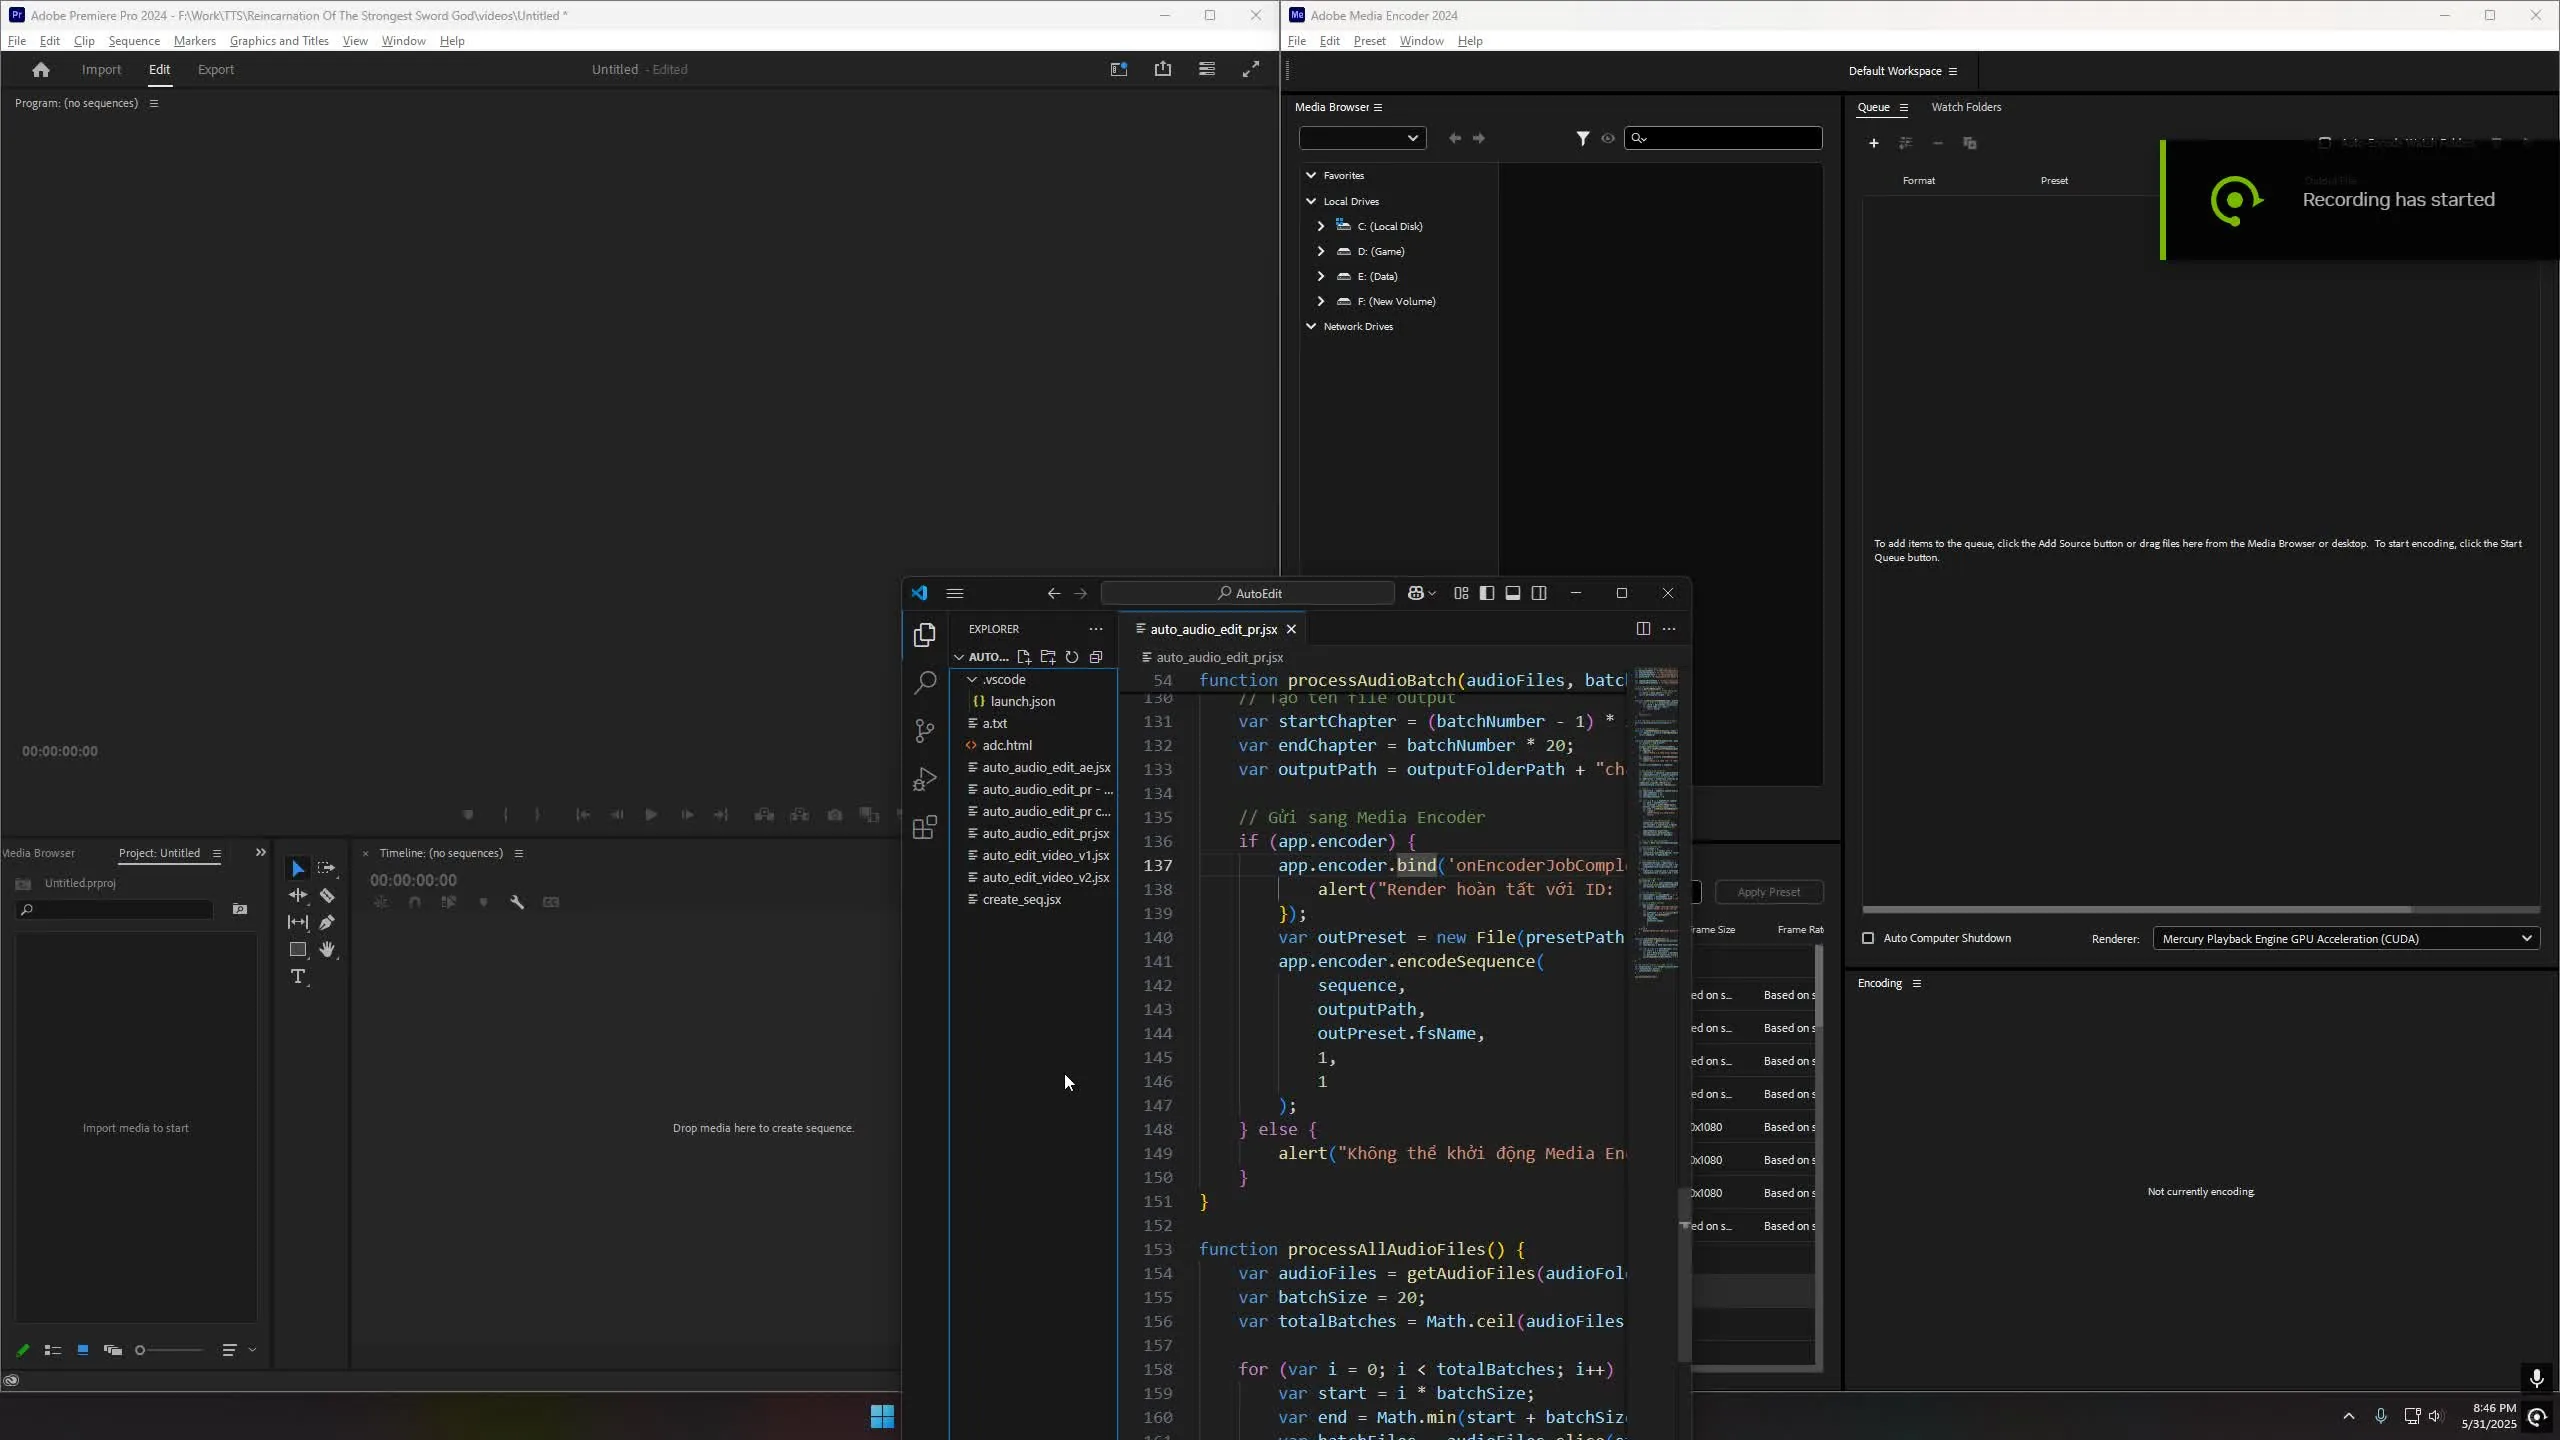Select the Razor tool
The width and height of the screenshot is (2560, 1440).
click(327, 896)
